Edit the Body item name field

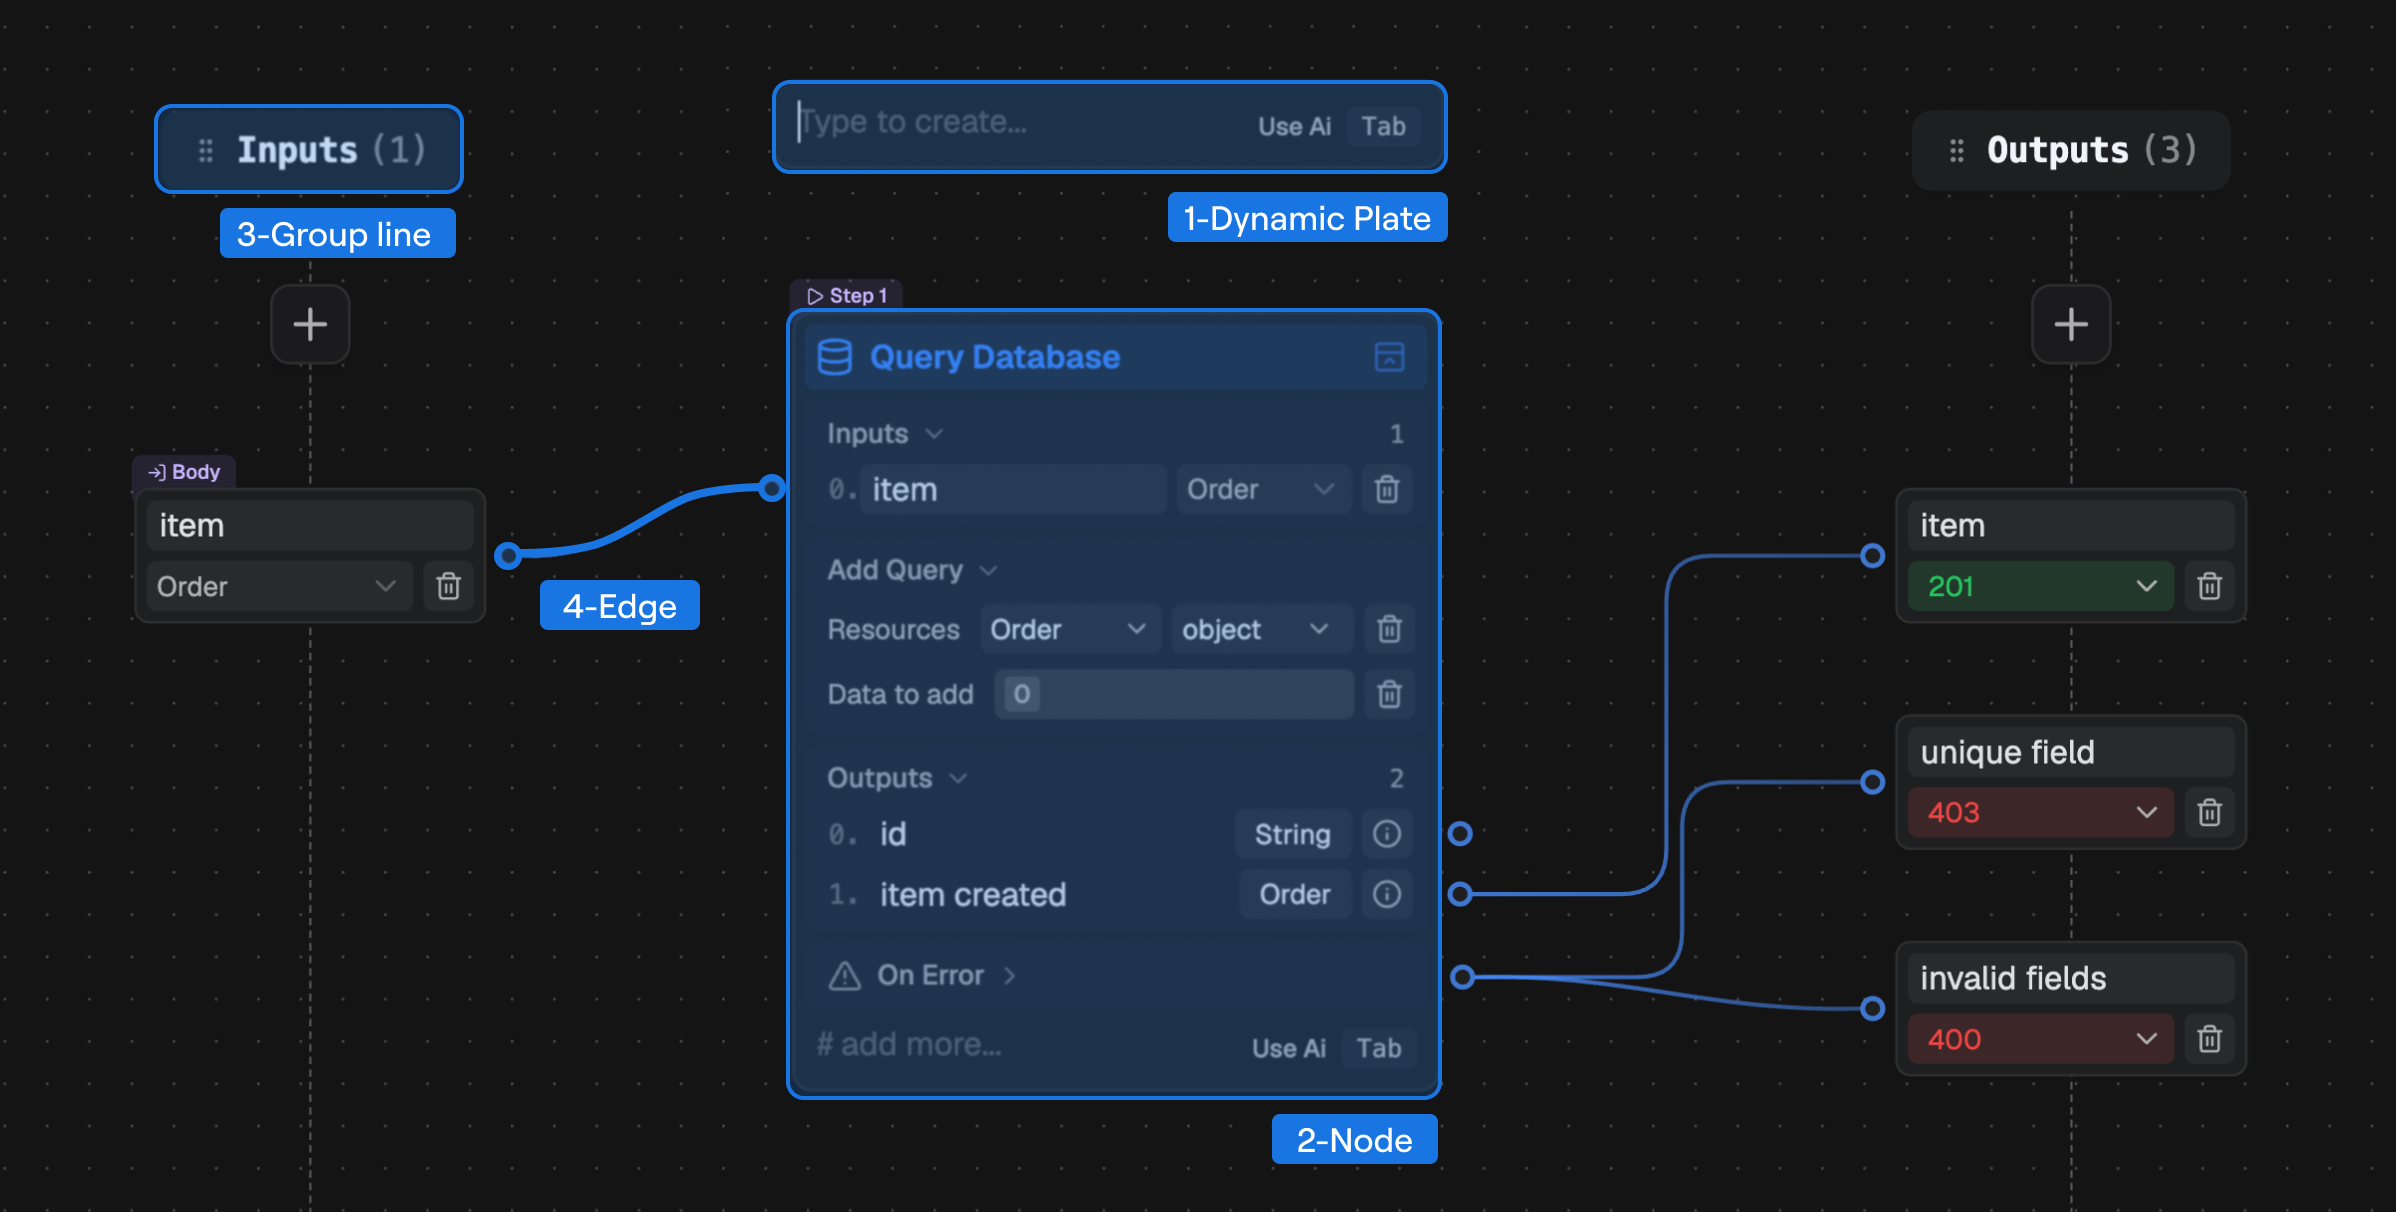tap(310, 526)
